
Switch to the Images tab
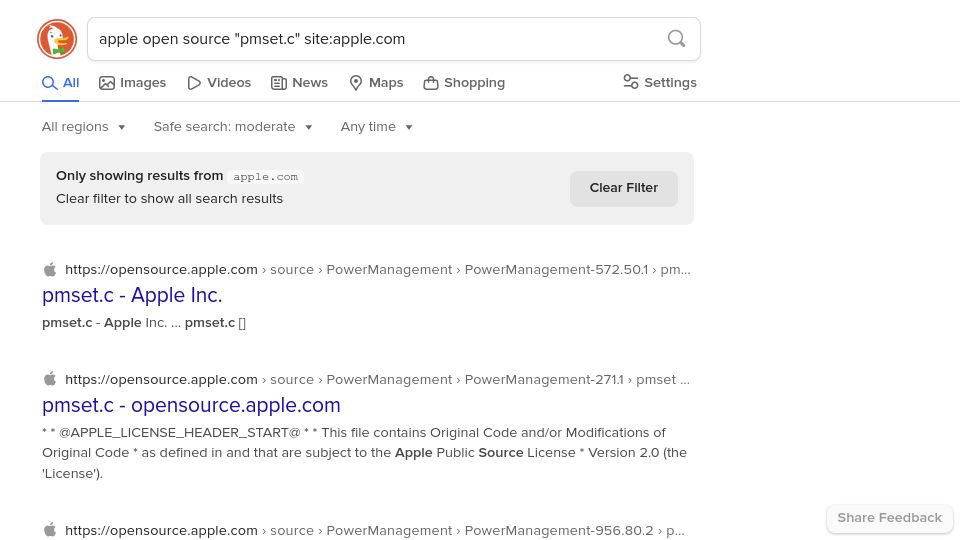point(132,83)
